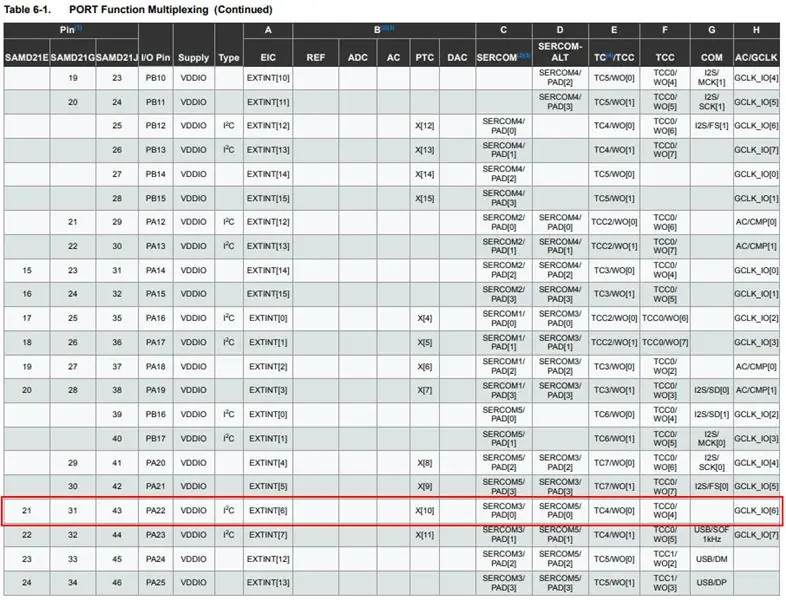Click the PB17 I/O pin cell
This screenshot has height=600, width=786.
pyautogui.click(x=155, y=439)
